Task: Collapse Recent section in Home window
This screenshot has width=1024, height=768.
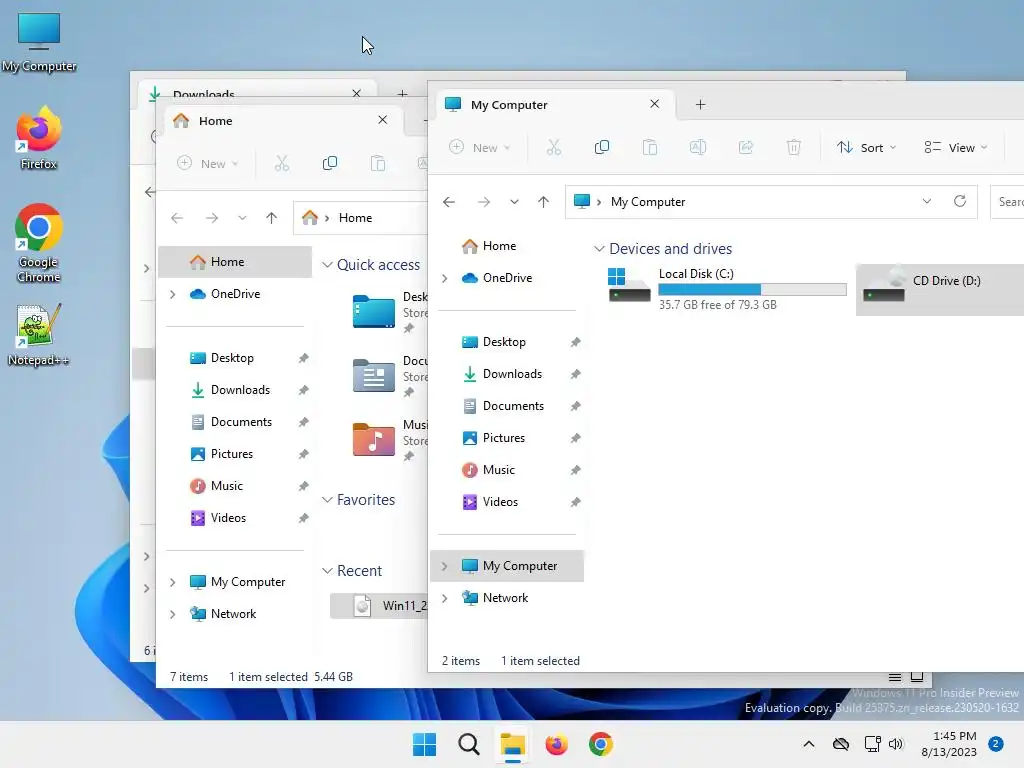Action: pyautogui.click(x=327, y=571)
